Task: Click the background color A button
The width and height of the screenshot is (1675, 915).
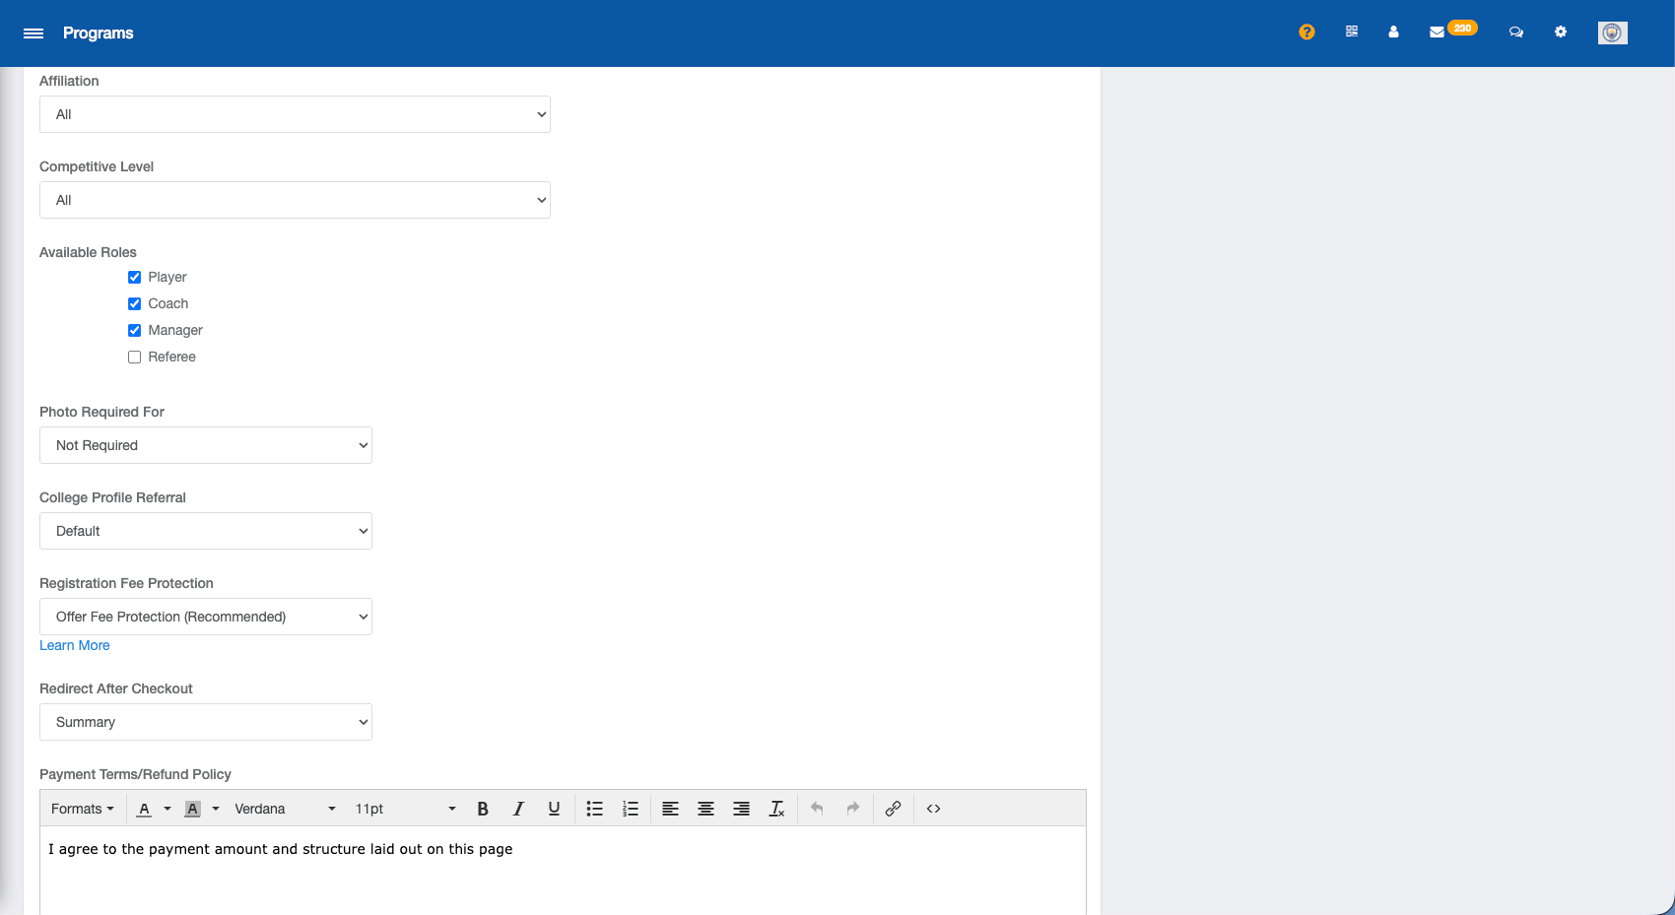Action: pyautogui.click(x=193, y=809)
